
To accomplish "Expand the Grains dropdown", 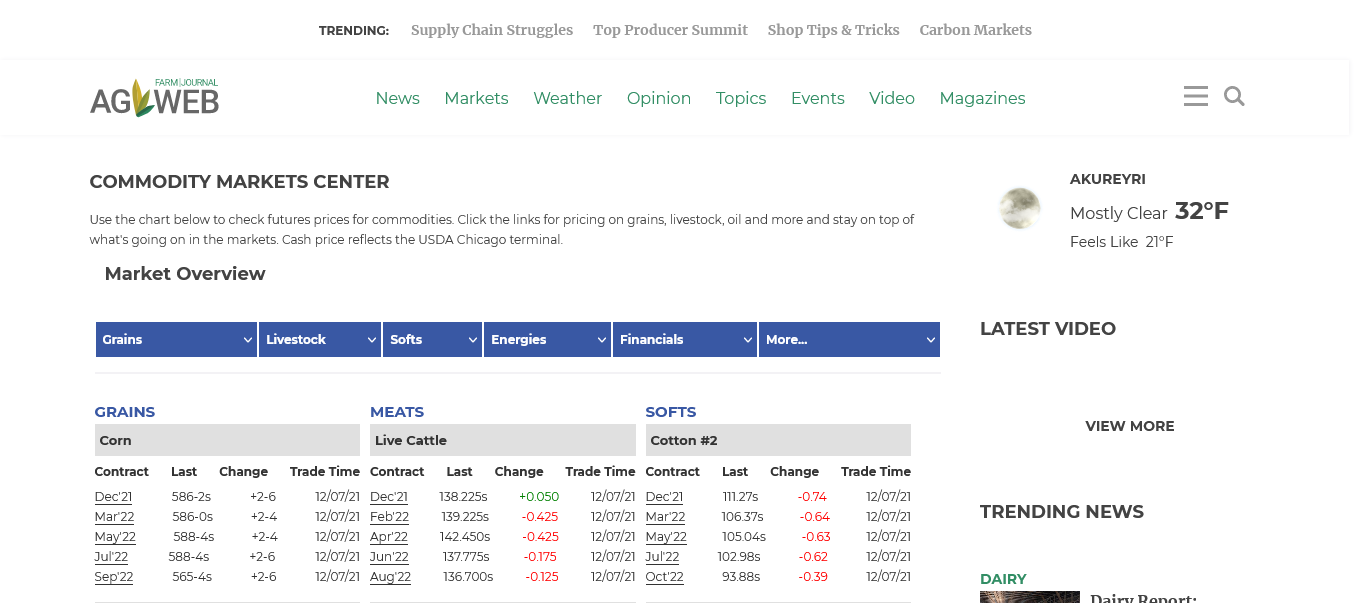I will click(x=176, y=340).
